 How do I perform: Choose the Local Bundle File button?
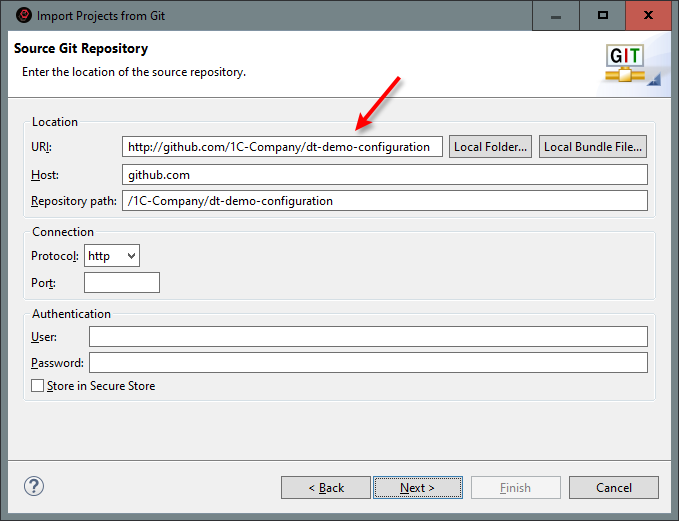[593, 147]
